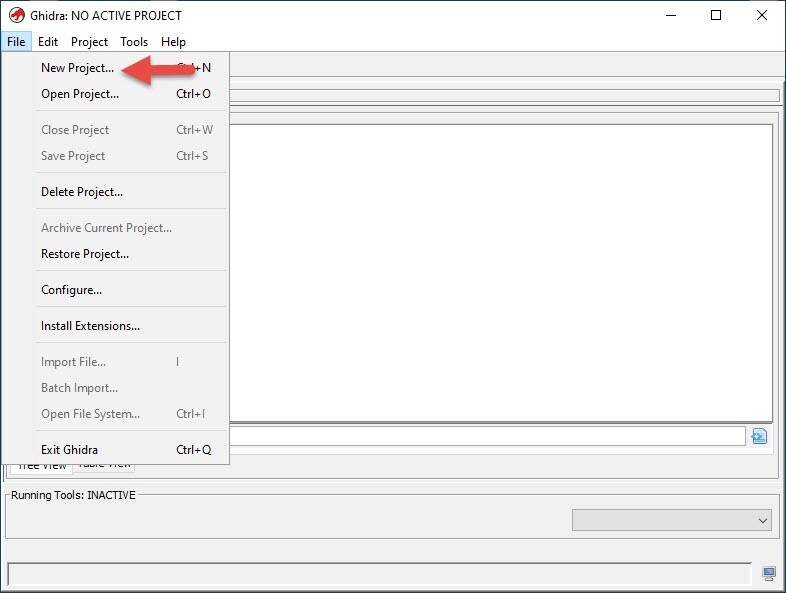Click the filter options icon beside filter field
The height and width of the screenshot is (593, 786).
pyautogui.click(x=759, y=436)
